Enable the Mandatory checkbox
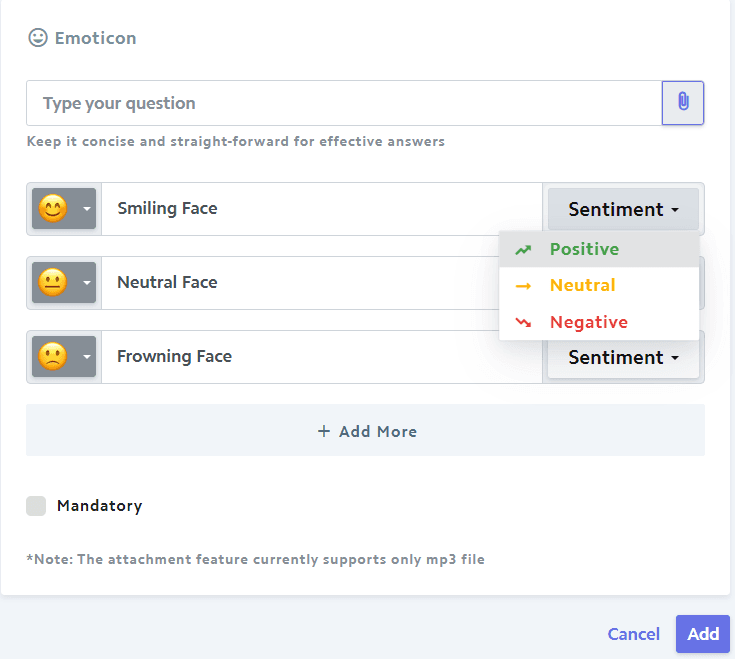 [x=36, y=506]
